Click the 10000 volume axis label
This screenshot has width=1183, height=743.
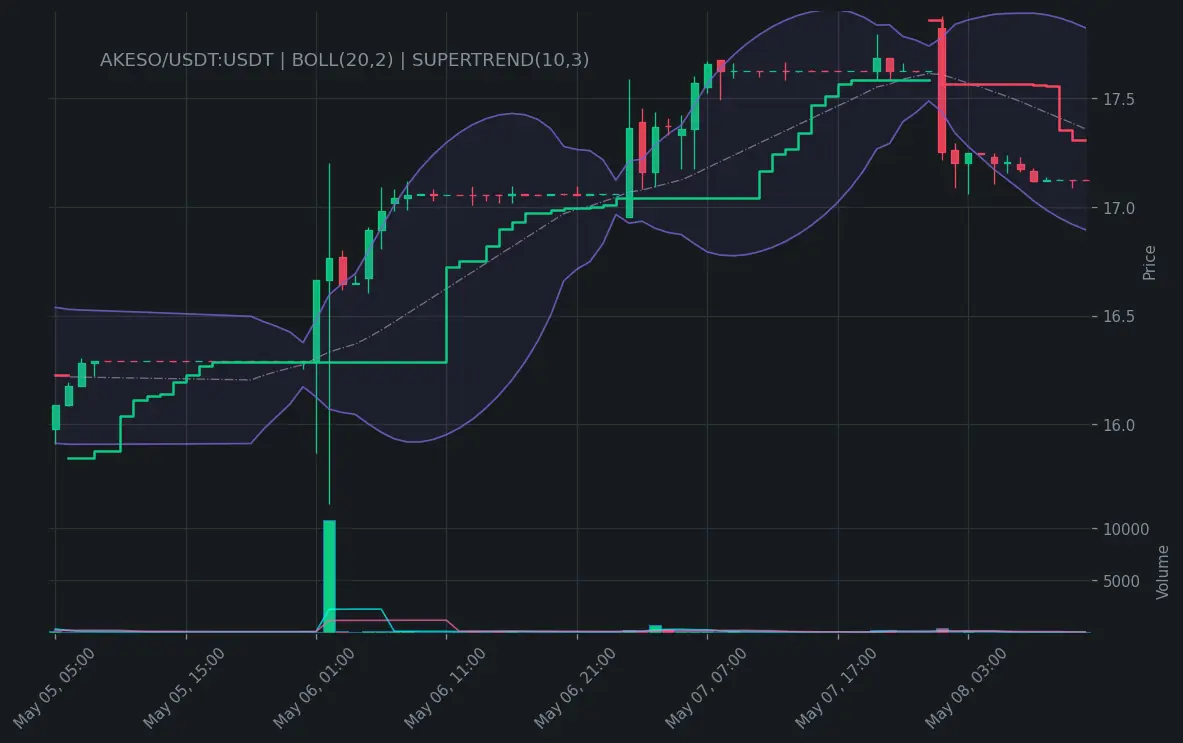1126,530
